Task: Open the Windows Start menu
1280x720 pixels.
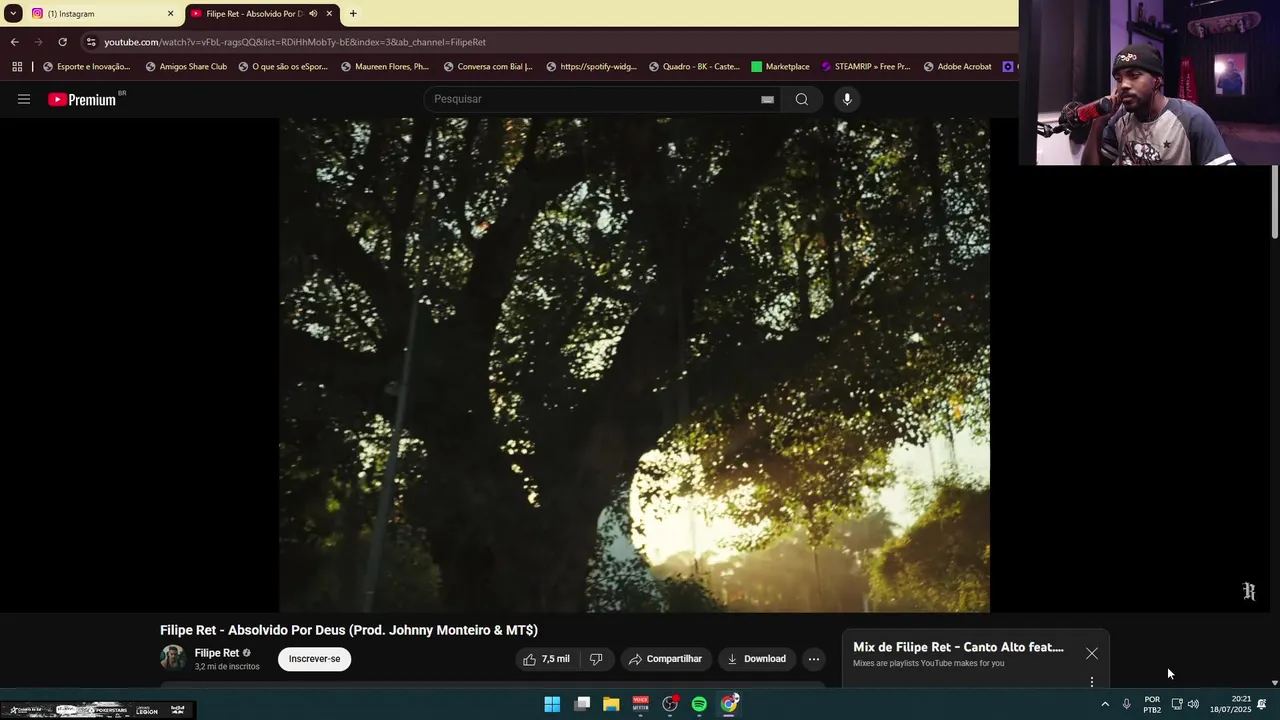Action: point(552,704)
